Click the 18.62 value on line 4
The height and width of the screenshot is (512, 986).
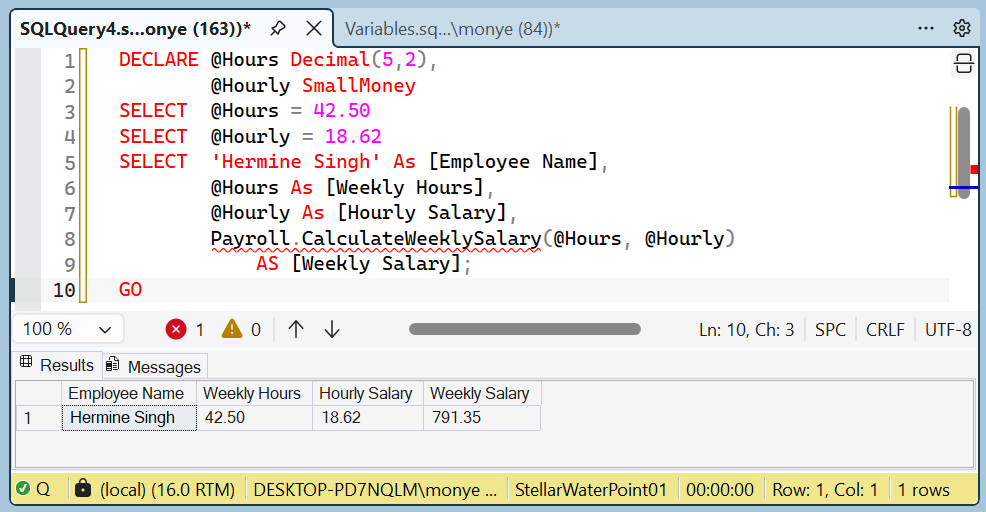coord(353,136)
